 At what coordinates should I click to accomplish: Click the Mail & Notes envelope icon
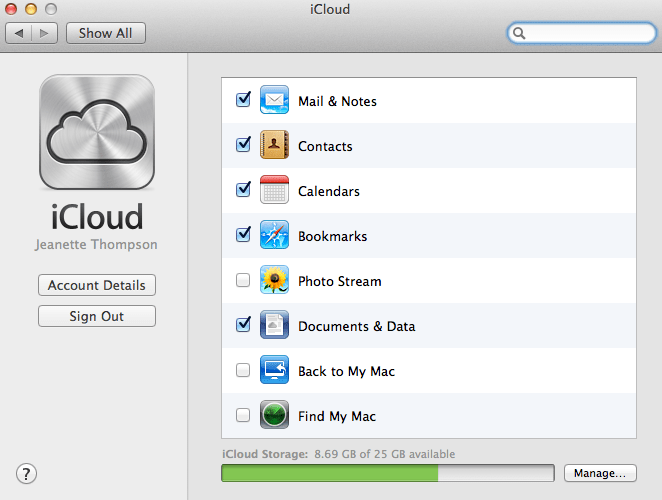tap(274, 100)
